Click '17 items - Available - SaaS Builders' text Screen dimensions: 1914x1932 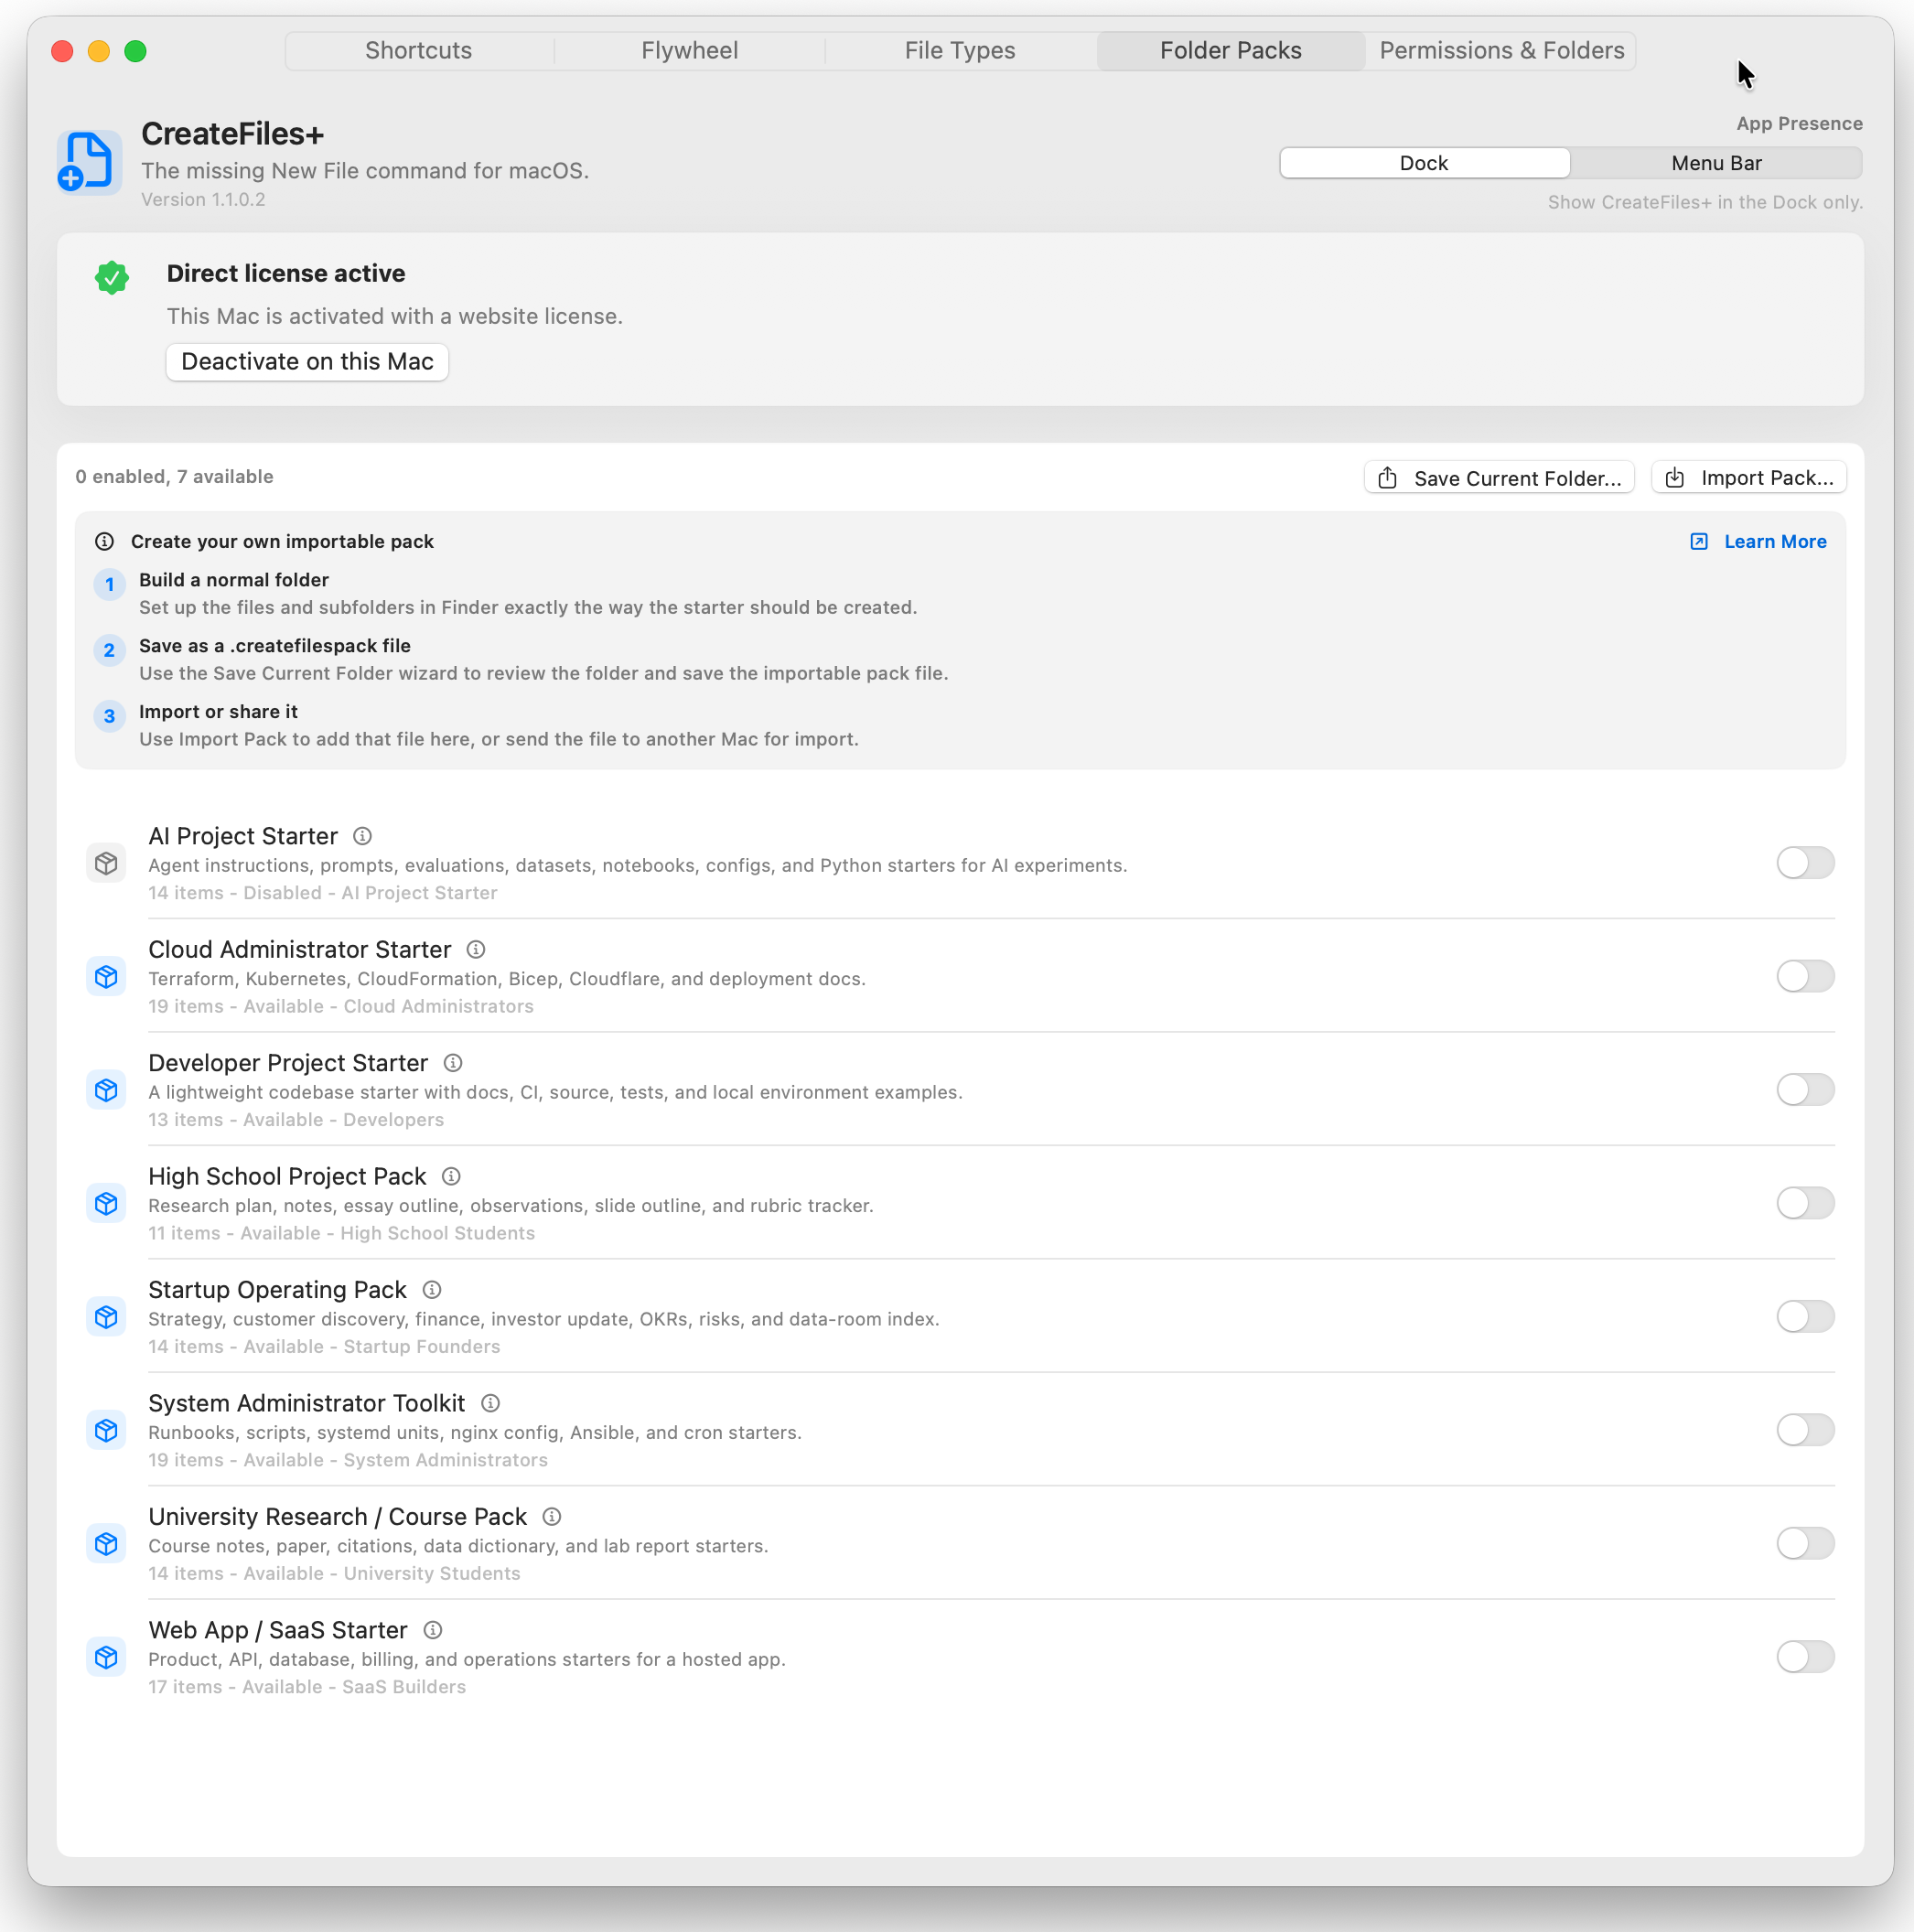pos(307,1687)
